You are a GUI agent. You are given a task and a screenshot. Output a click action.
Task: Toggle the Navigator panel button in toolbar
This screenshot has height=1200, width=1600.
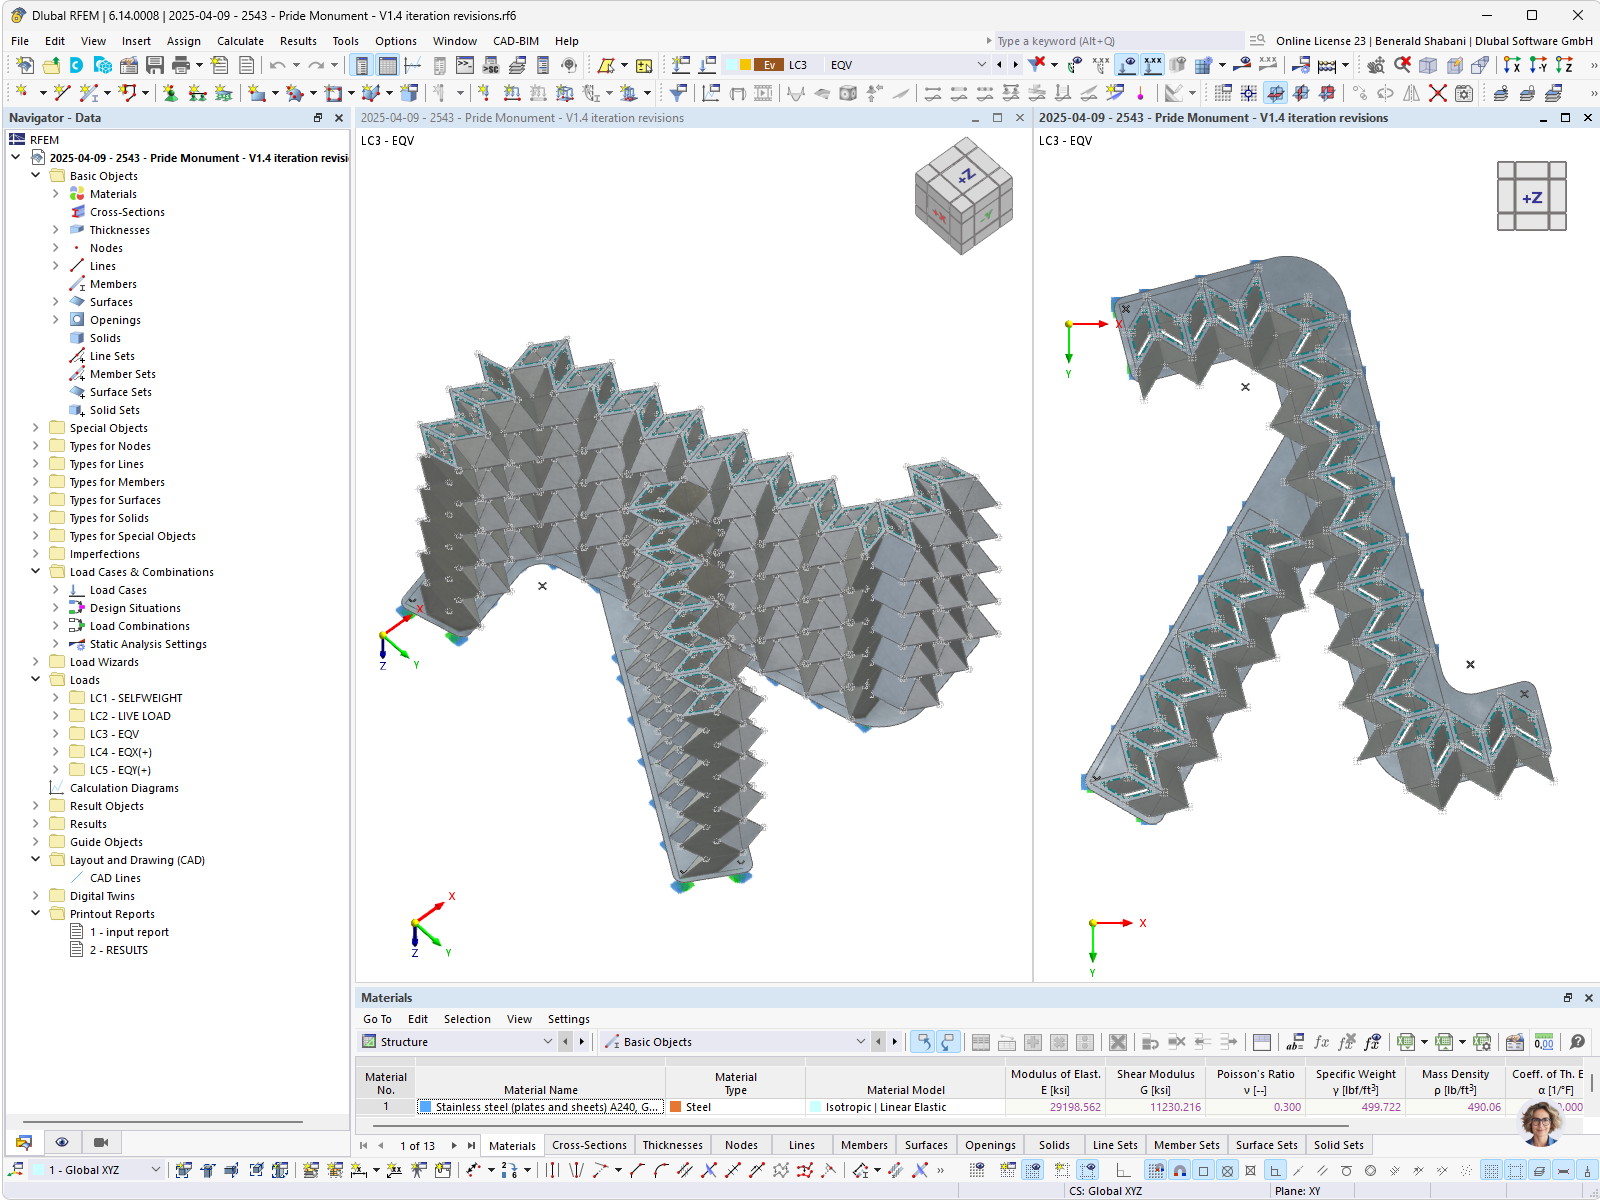(361, 65)
